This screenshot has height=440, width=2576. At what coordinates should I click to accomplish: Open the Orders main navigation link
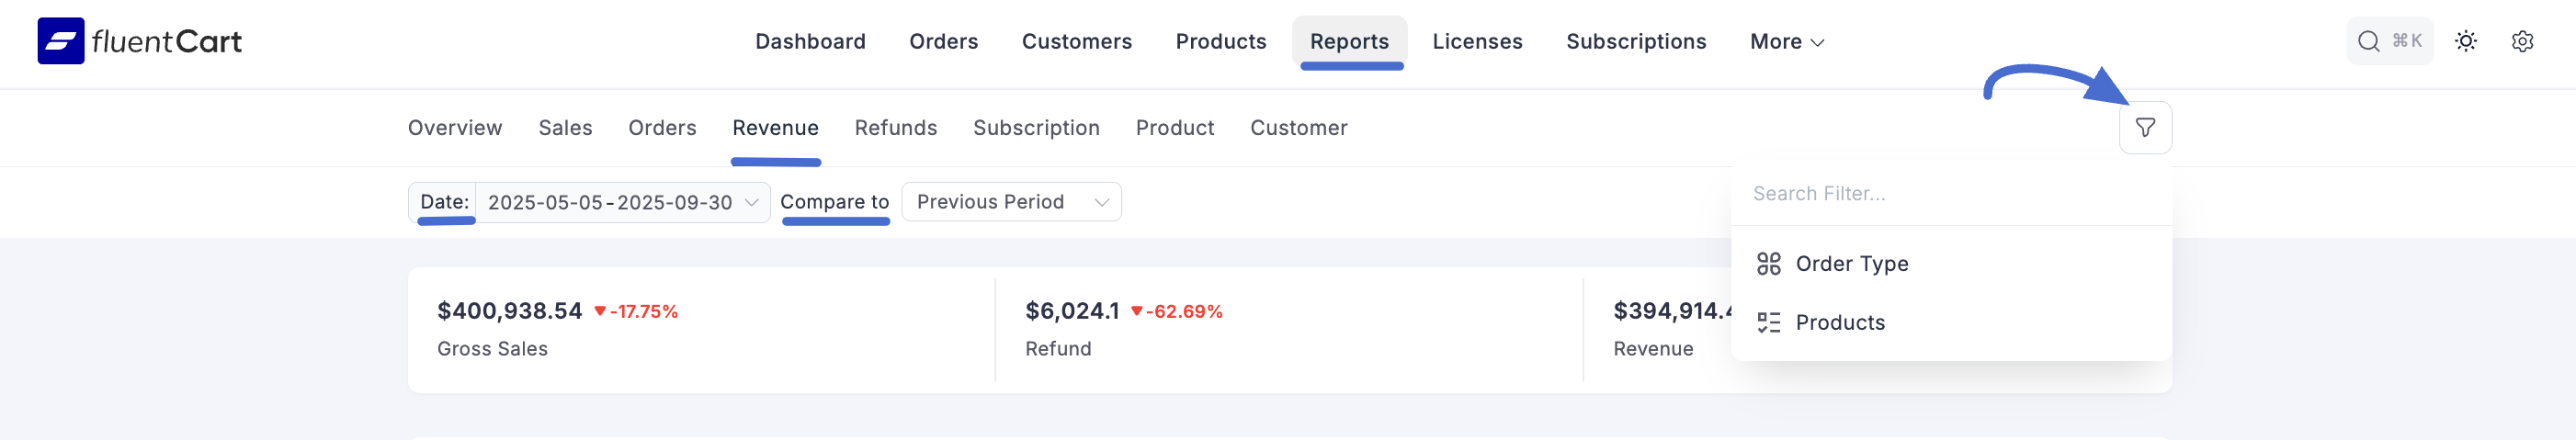coord(943,42)
